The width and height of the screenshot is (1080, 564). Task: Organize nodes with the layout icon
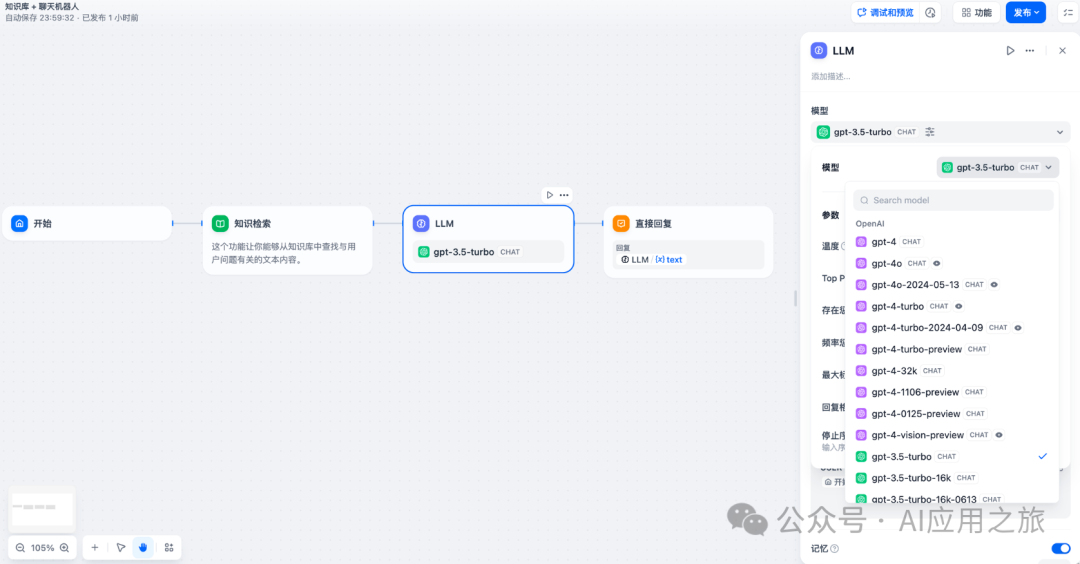pyautogui.click(x=169, y=547)
